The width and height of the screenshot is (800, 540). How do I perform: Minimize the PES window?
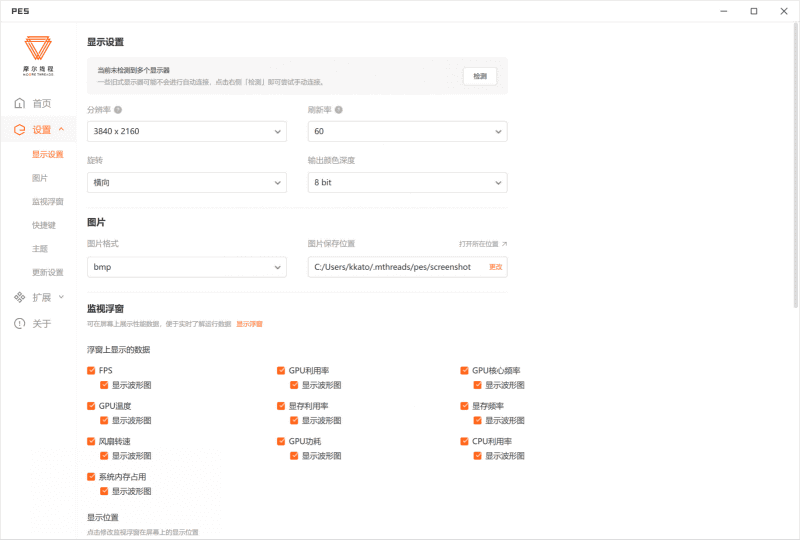click(723, 11)
